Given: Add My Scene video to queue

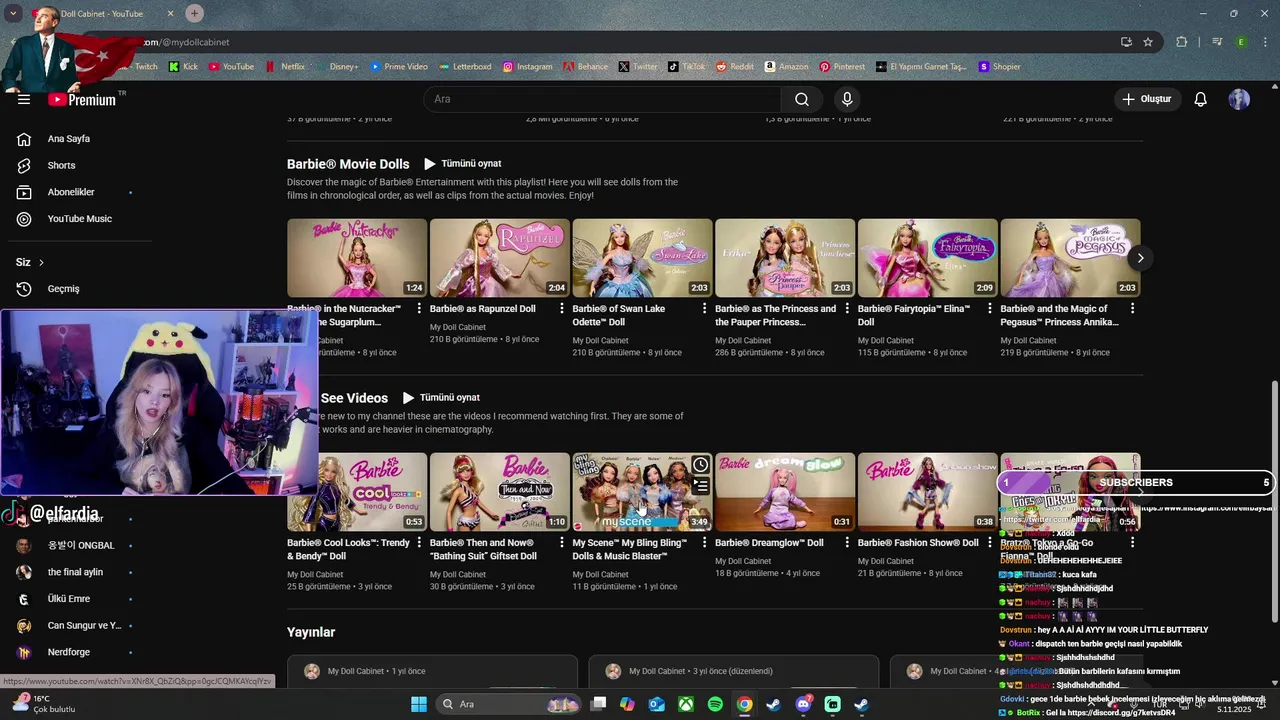Looking at the screenshot, I should point(700,486).
